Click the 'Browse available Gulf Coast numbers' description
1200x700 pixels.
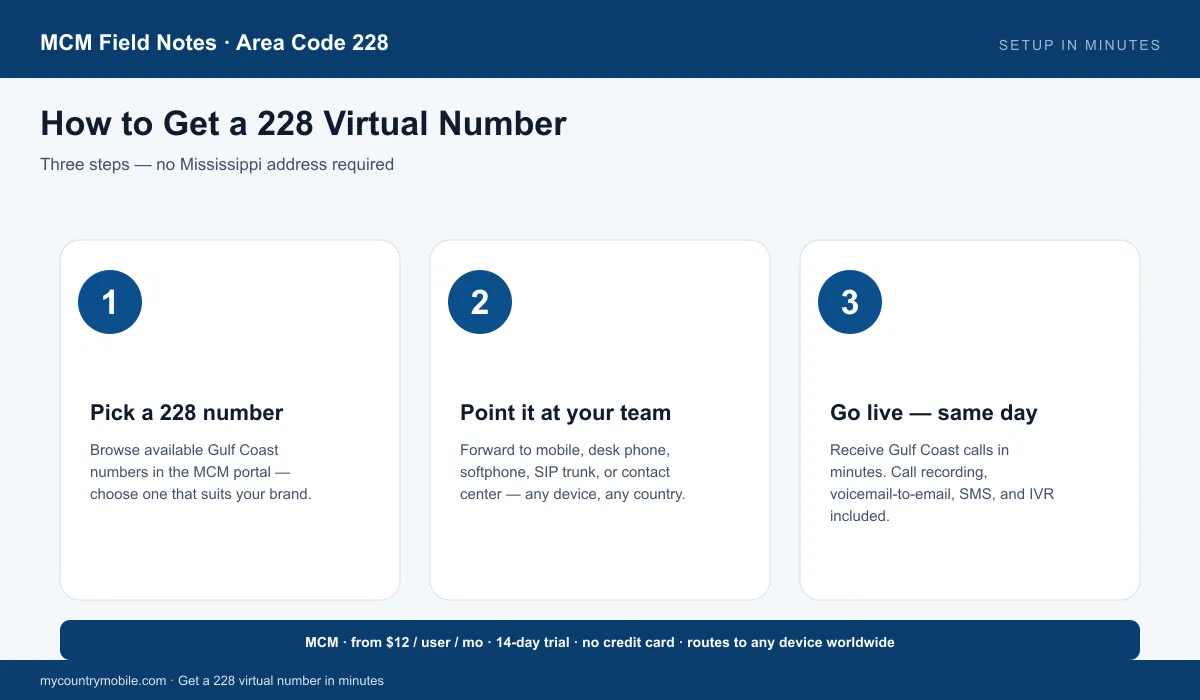(x=201, y=472)
